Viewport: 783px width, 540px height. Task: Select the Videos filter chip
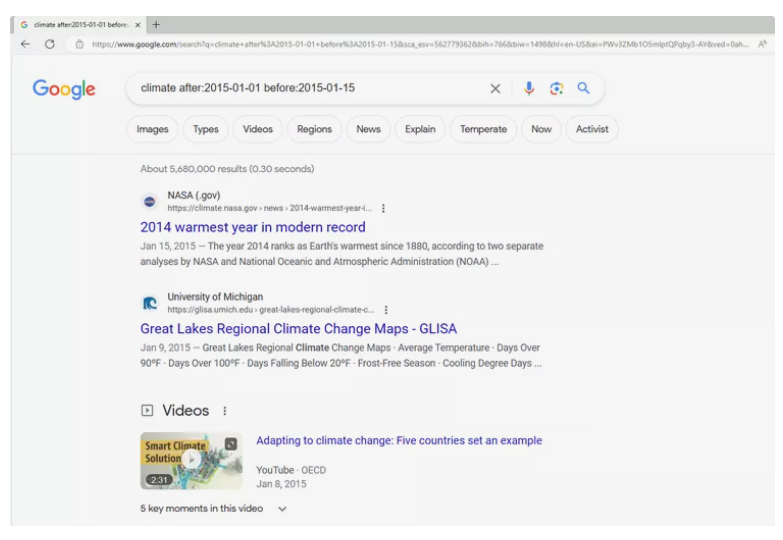click(x=258, y=129)
